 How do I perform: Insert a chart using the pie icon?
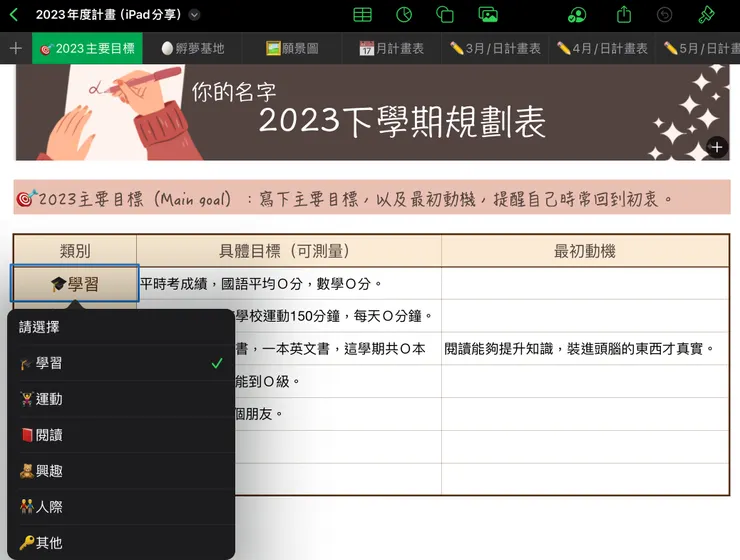click(x=404, y=15)
